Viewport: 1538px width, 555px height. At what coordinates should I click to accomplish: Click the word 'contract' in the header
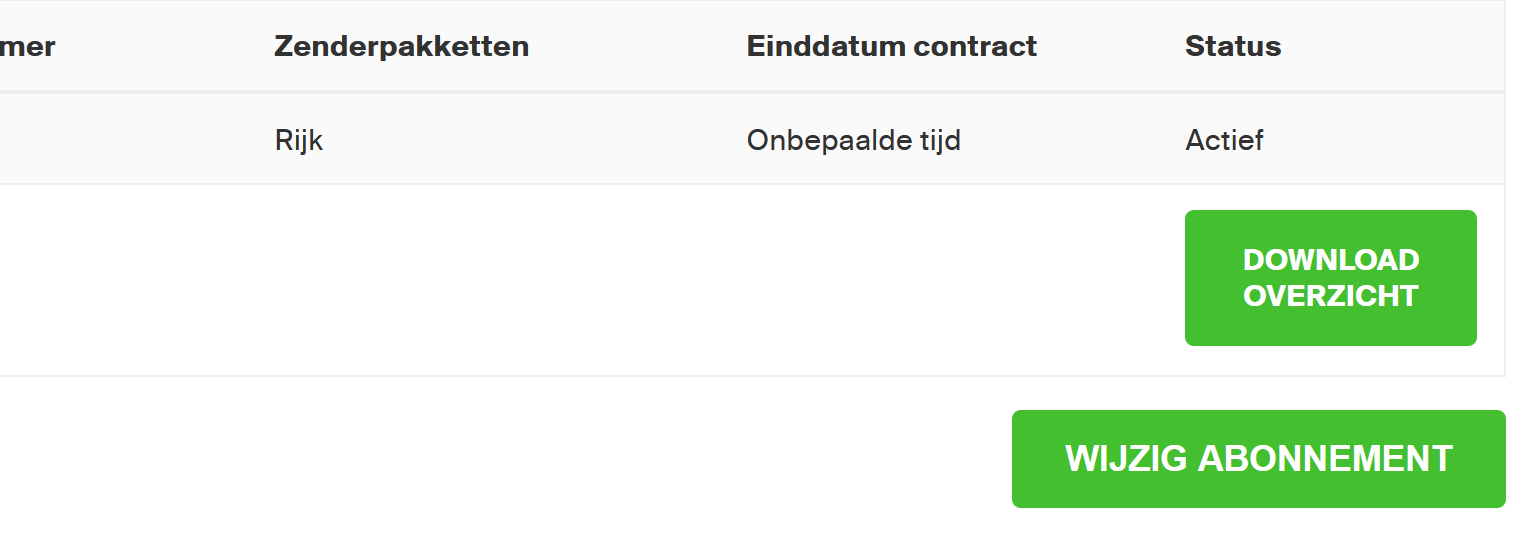point(977,46)
